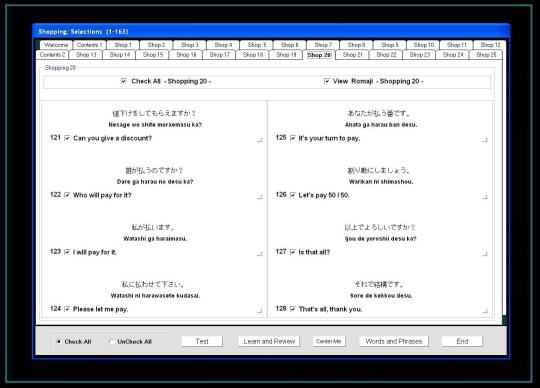Switch to the Shop 8 tab

(x=356, y=45)
